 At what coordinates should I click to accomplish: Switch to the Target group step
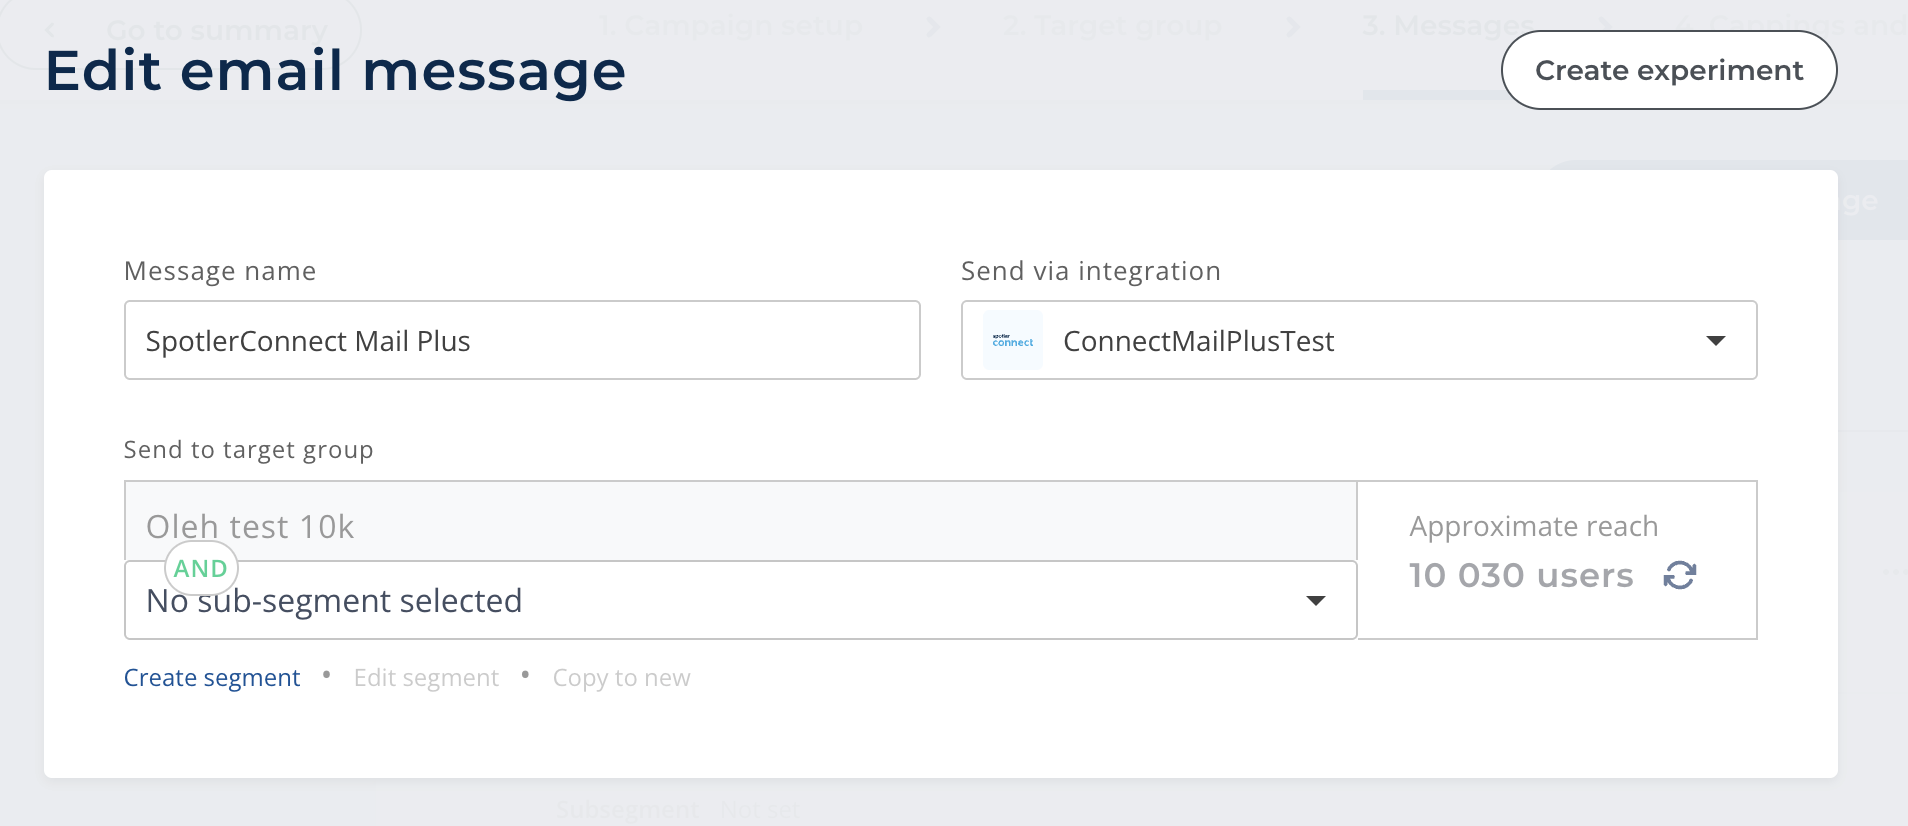point(1112,26)
